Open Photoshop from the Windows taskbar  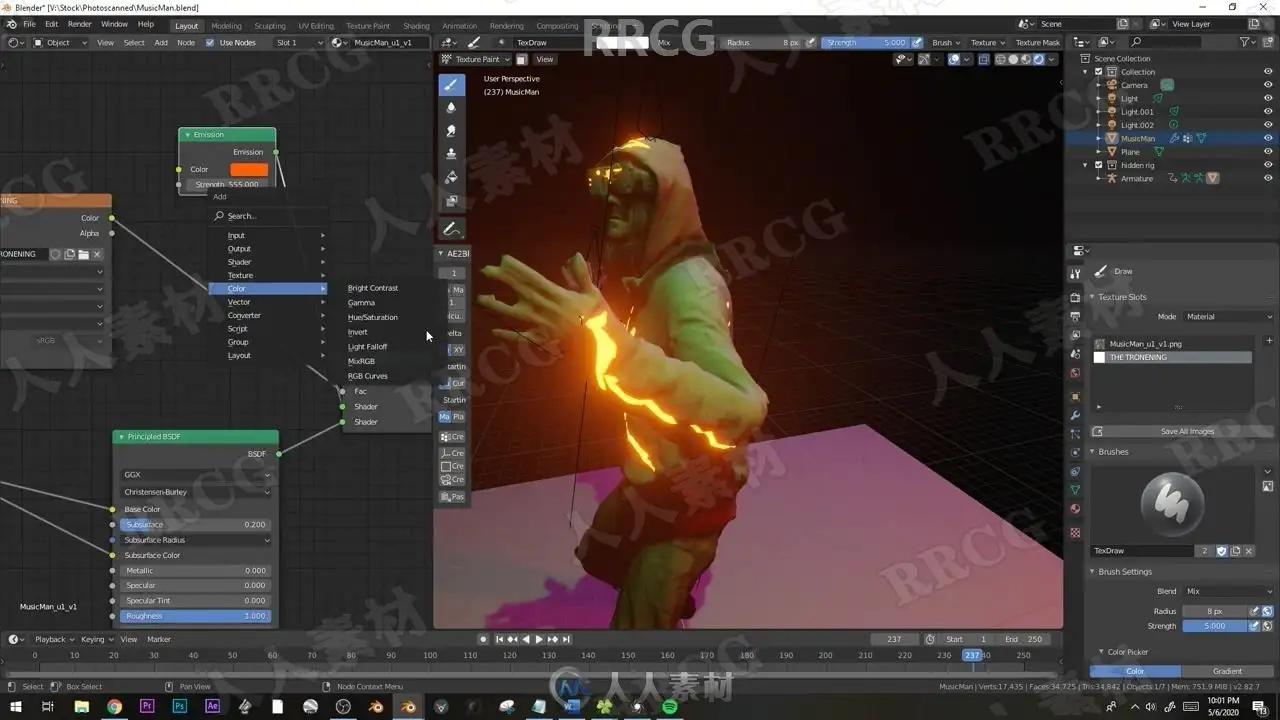(180, 707)
